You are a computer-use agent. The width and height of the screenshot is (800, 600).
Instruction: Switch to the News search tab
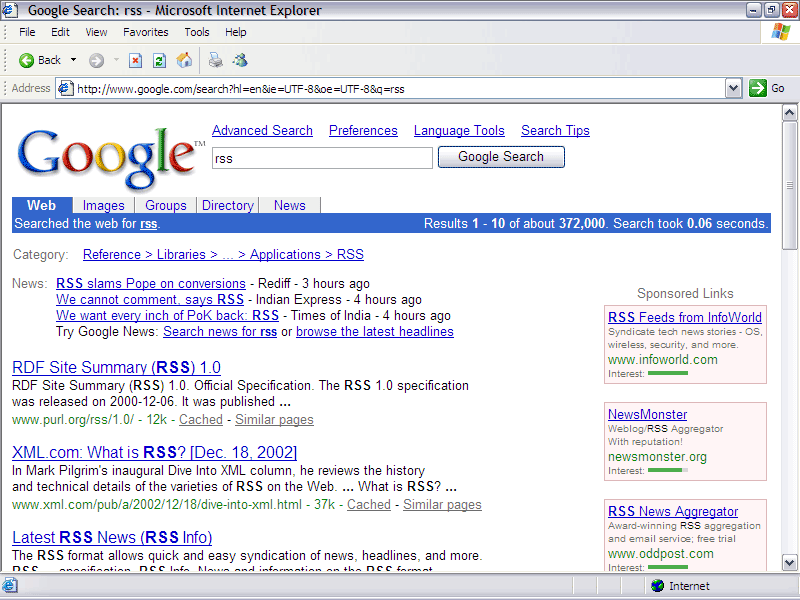click(x=290, y=205)
